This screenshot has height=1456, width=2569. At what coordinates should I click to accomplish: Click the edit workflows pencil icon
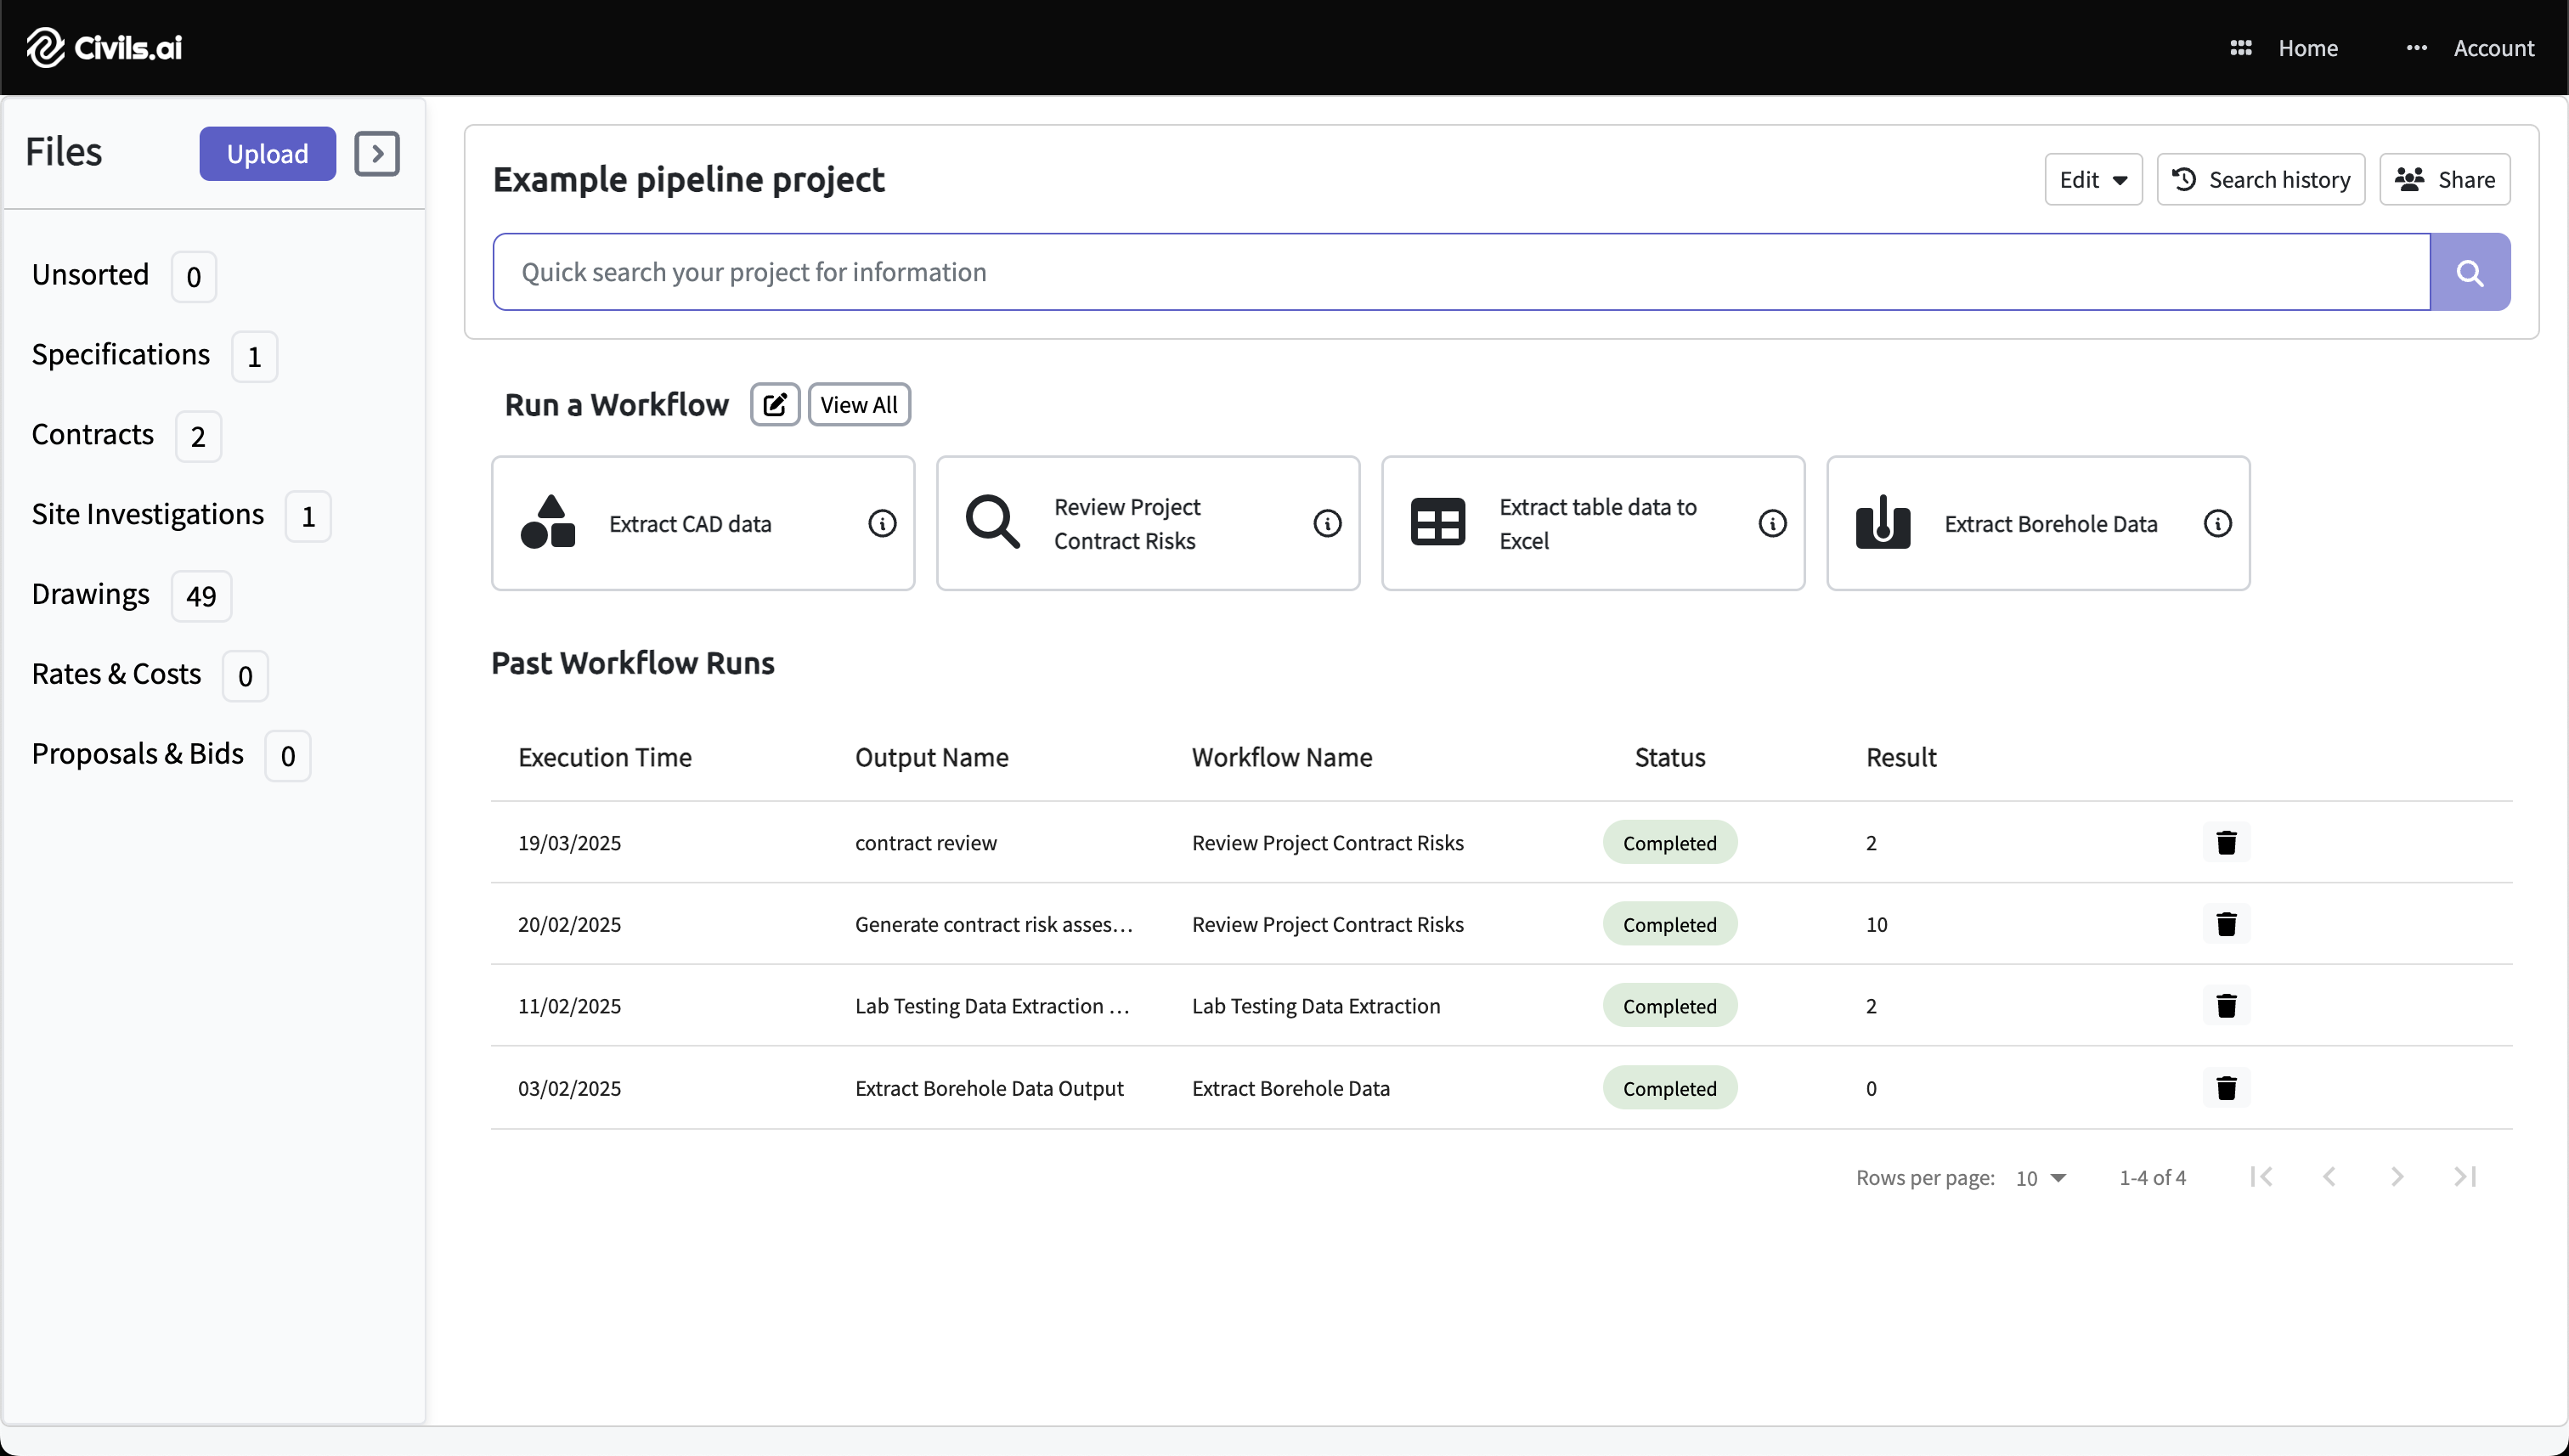pyautogui.click(x=775, y=404)
